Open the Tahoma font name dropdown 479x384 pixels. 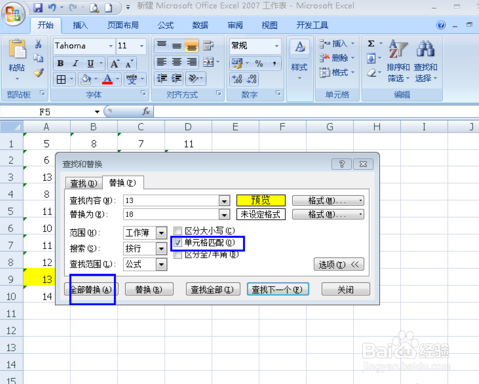pos(111,46)
